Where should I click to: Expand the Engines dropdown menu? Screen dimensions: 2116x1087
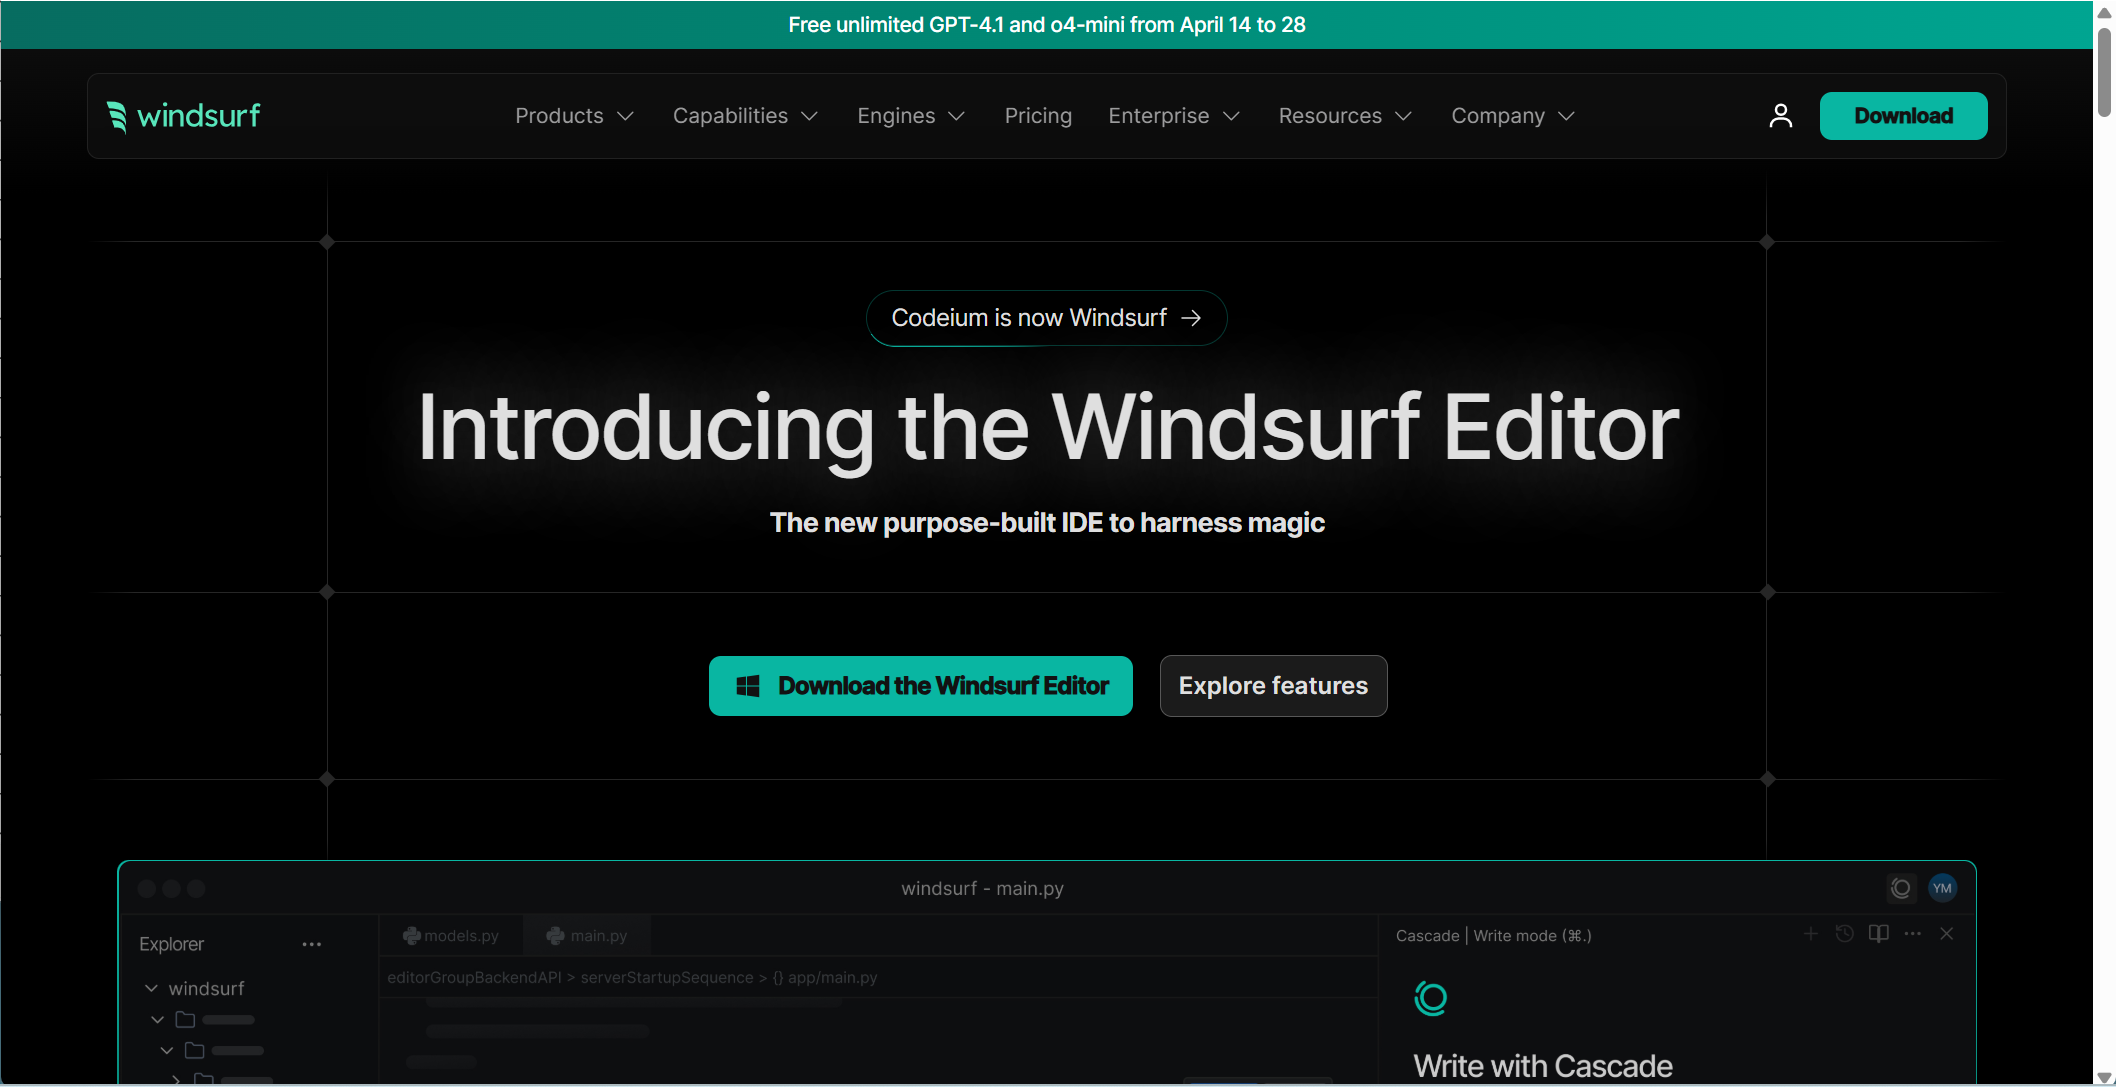[911, 116]
